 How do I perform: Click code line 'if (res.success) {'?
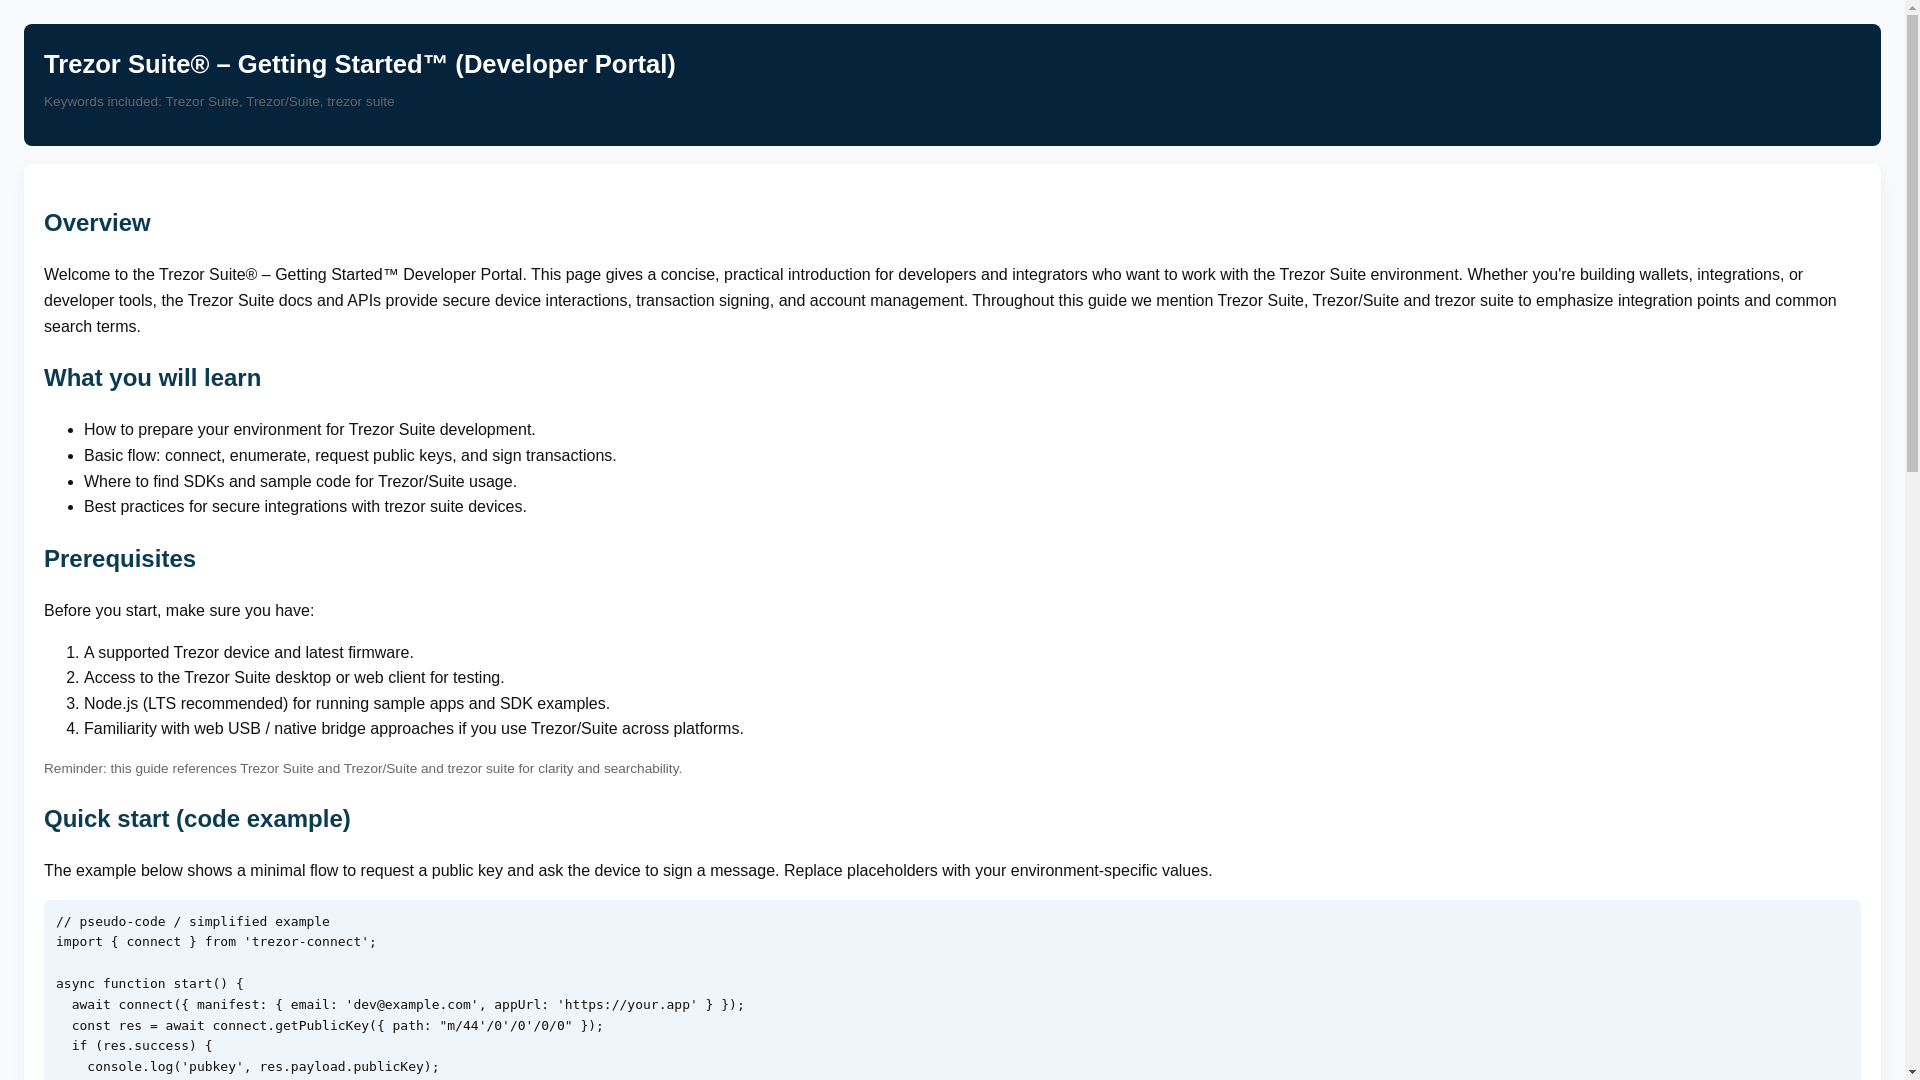pyautogui.click(x=142, y=1046)
